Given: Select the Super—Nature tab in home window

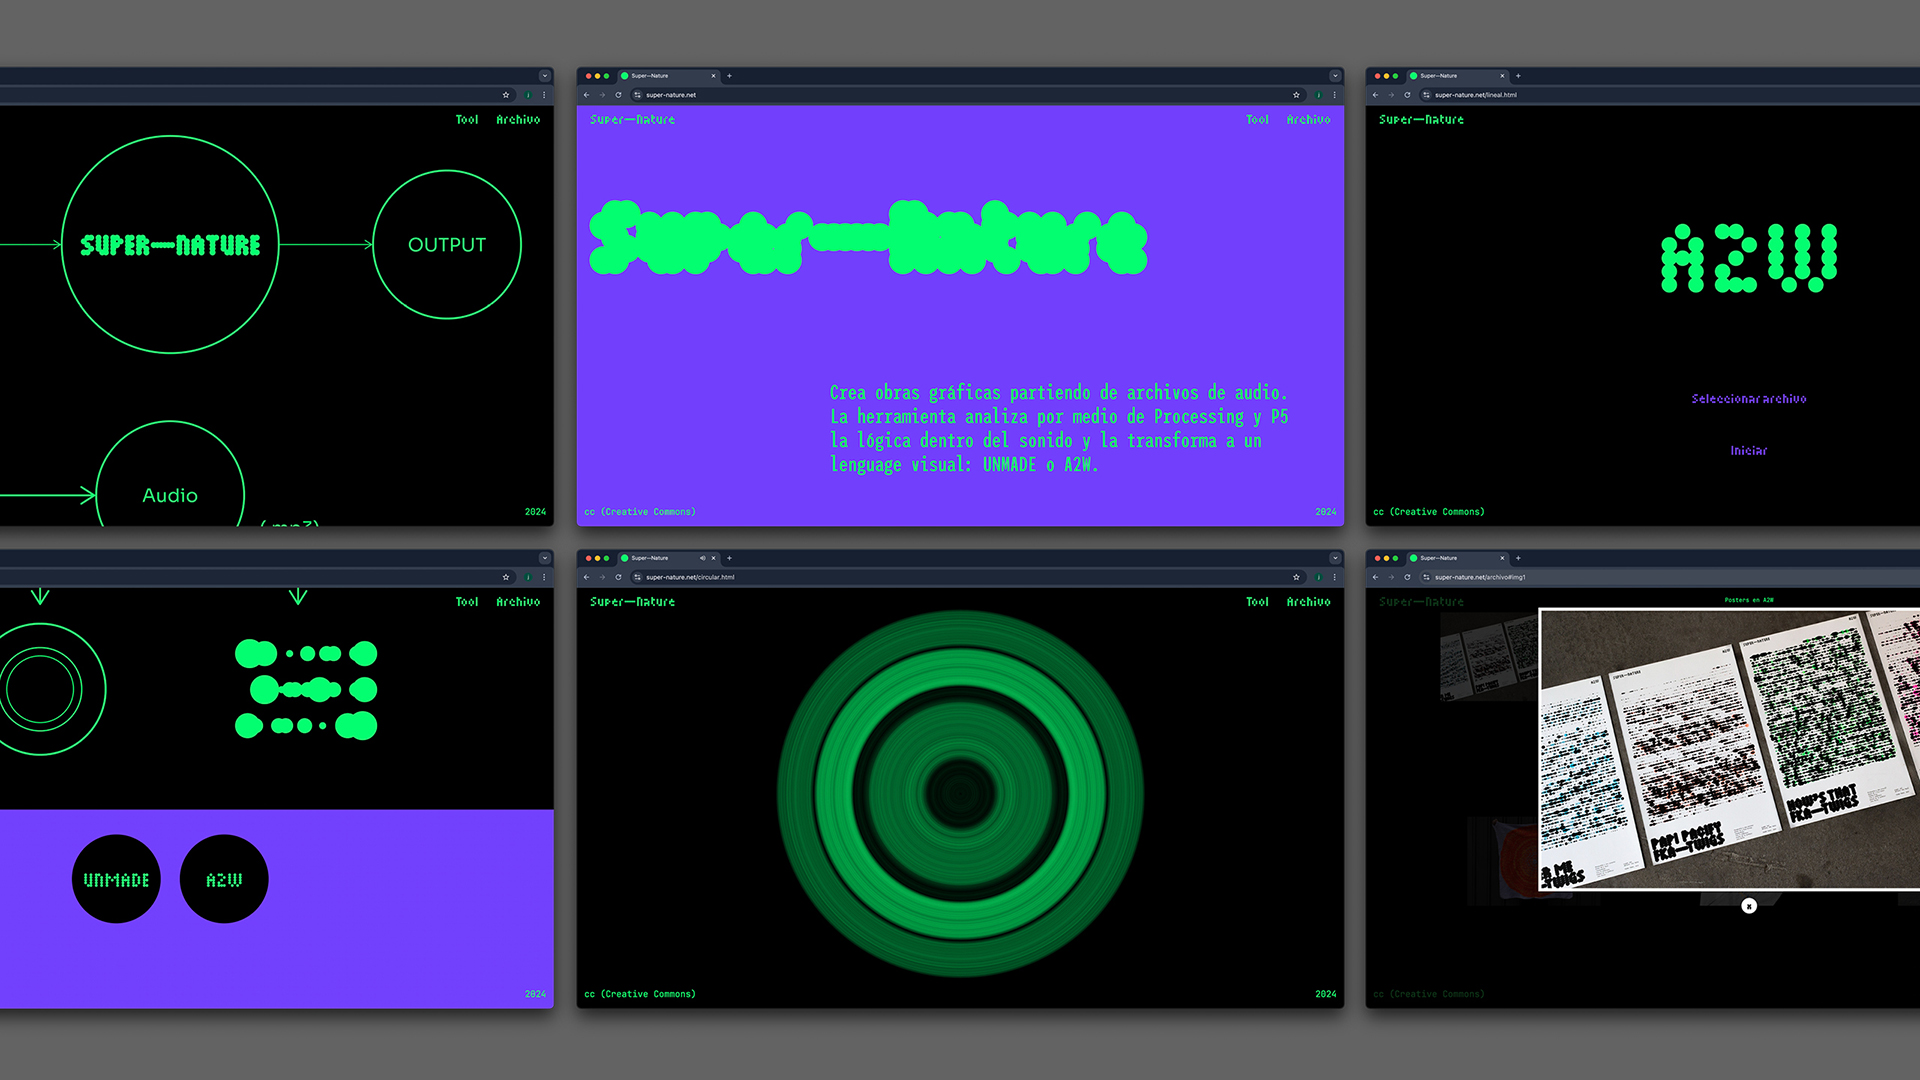Looking at the screenshot, I should click(668, 76).
